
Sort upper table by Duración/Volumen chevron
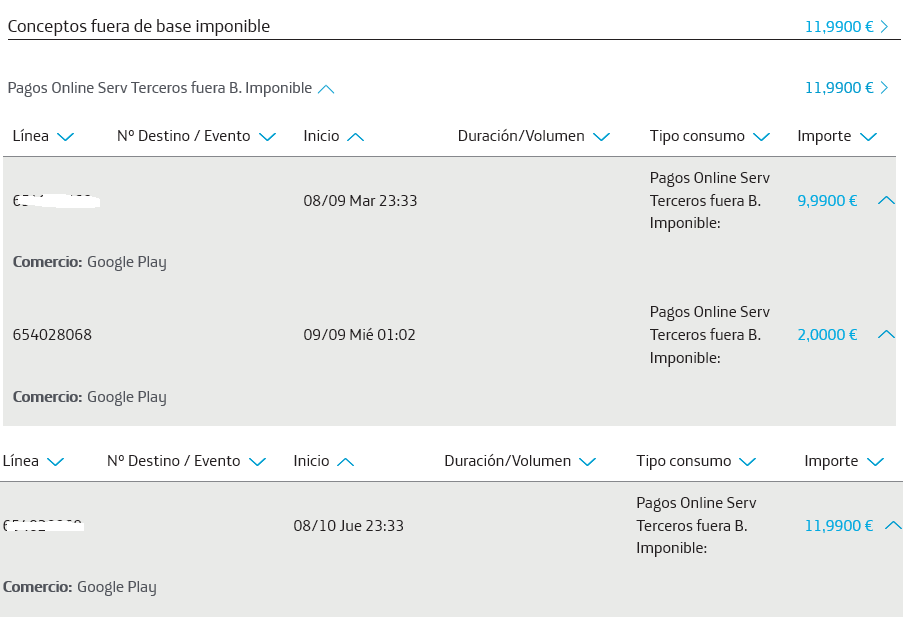601,137
